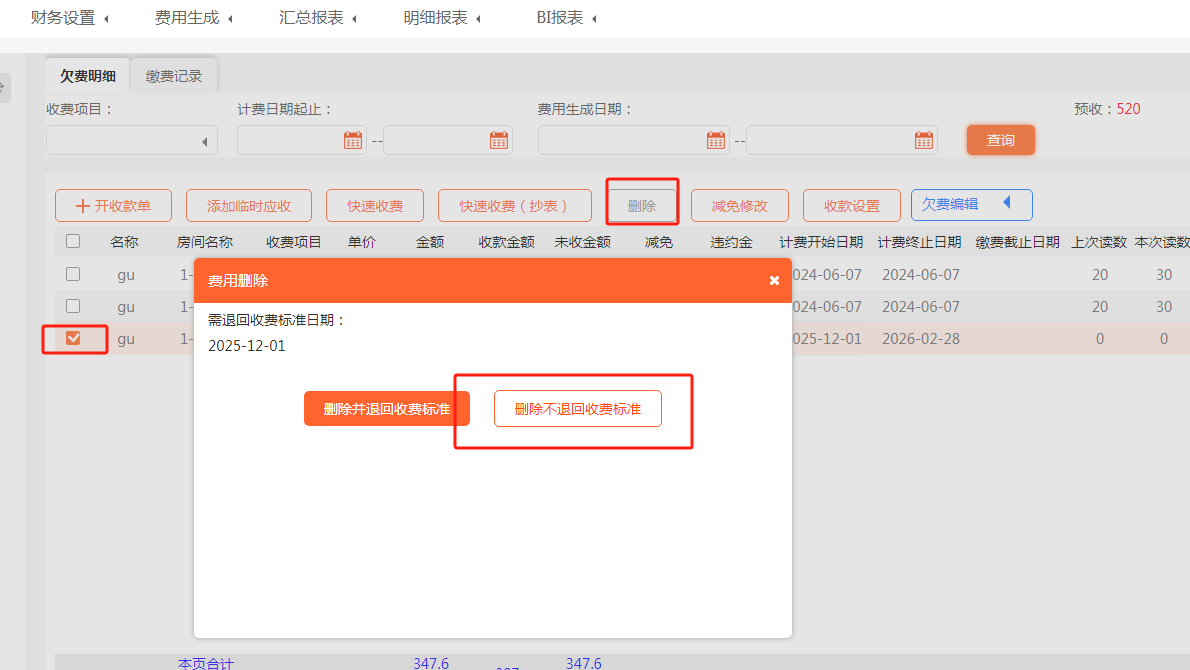Click the plus icon on 开收款单
1190x670 pixels.
tap(82, 206)
